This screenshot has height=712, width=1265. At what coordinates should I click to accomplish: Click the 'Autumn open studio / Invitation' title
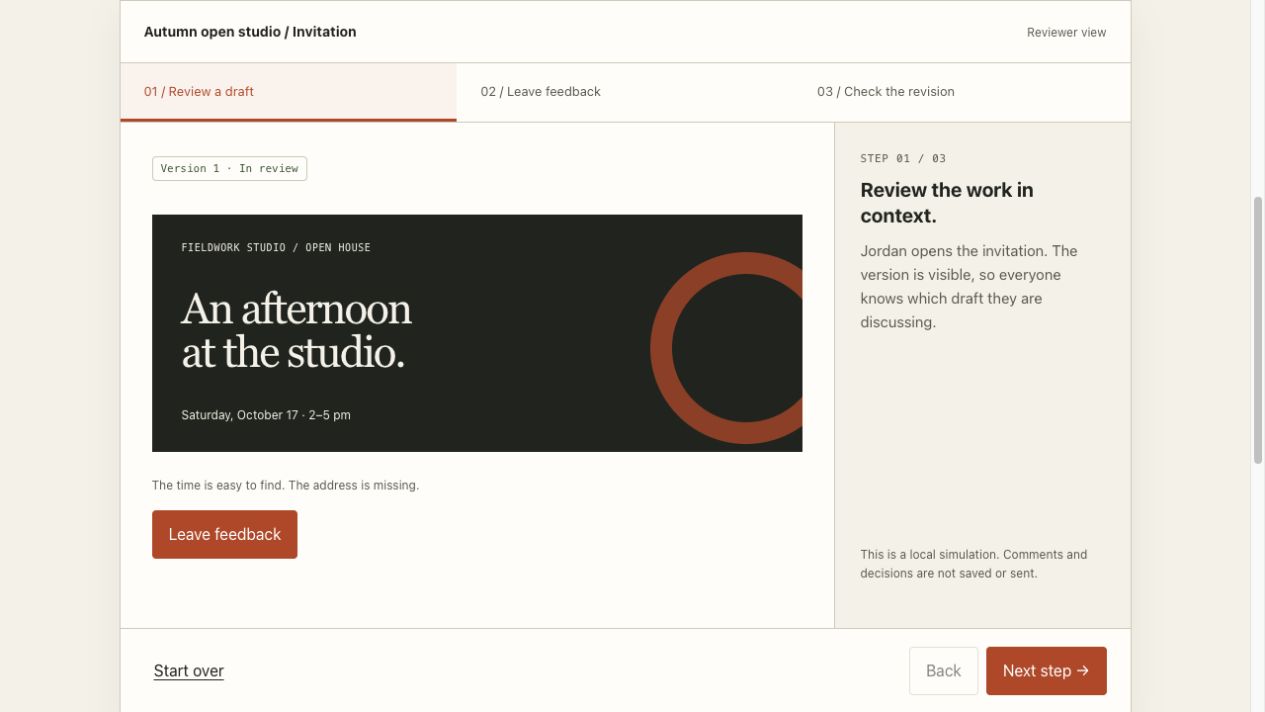[x=250, y=32]
